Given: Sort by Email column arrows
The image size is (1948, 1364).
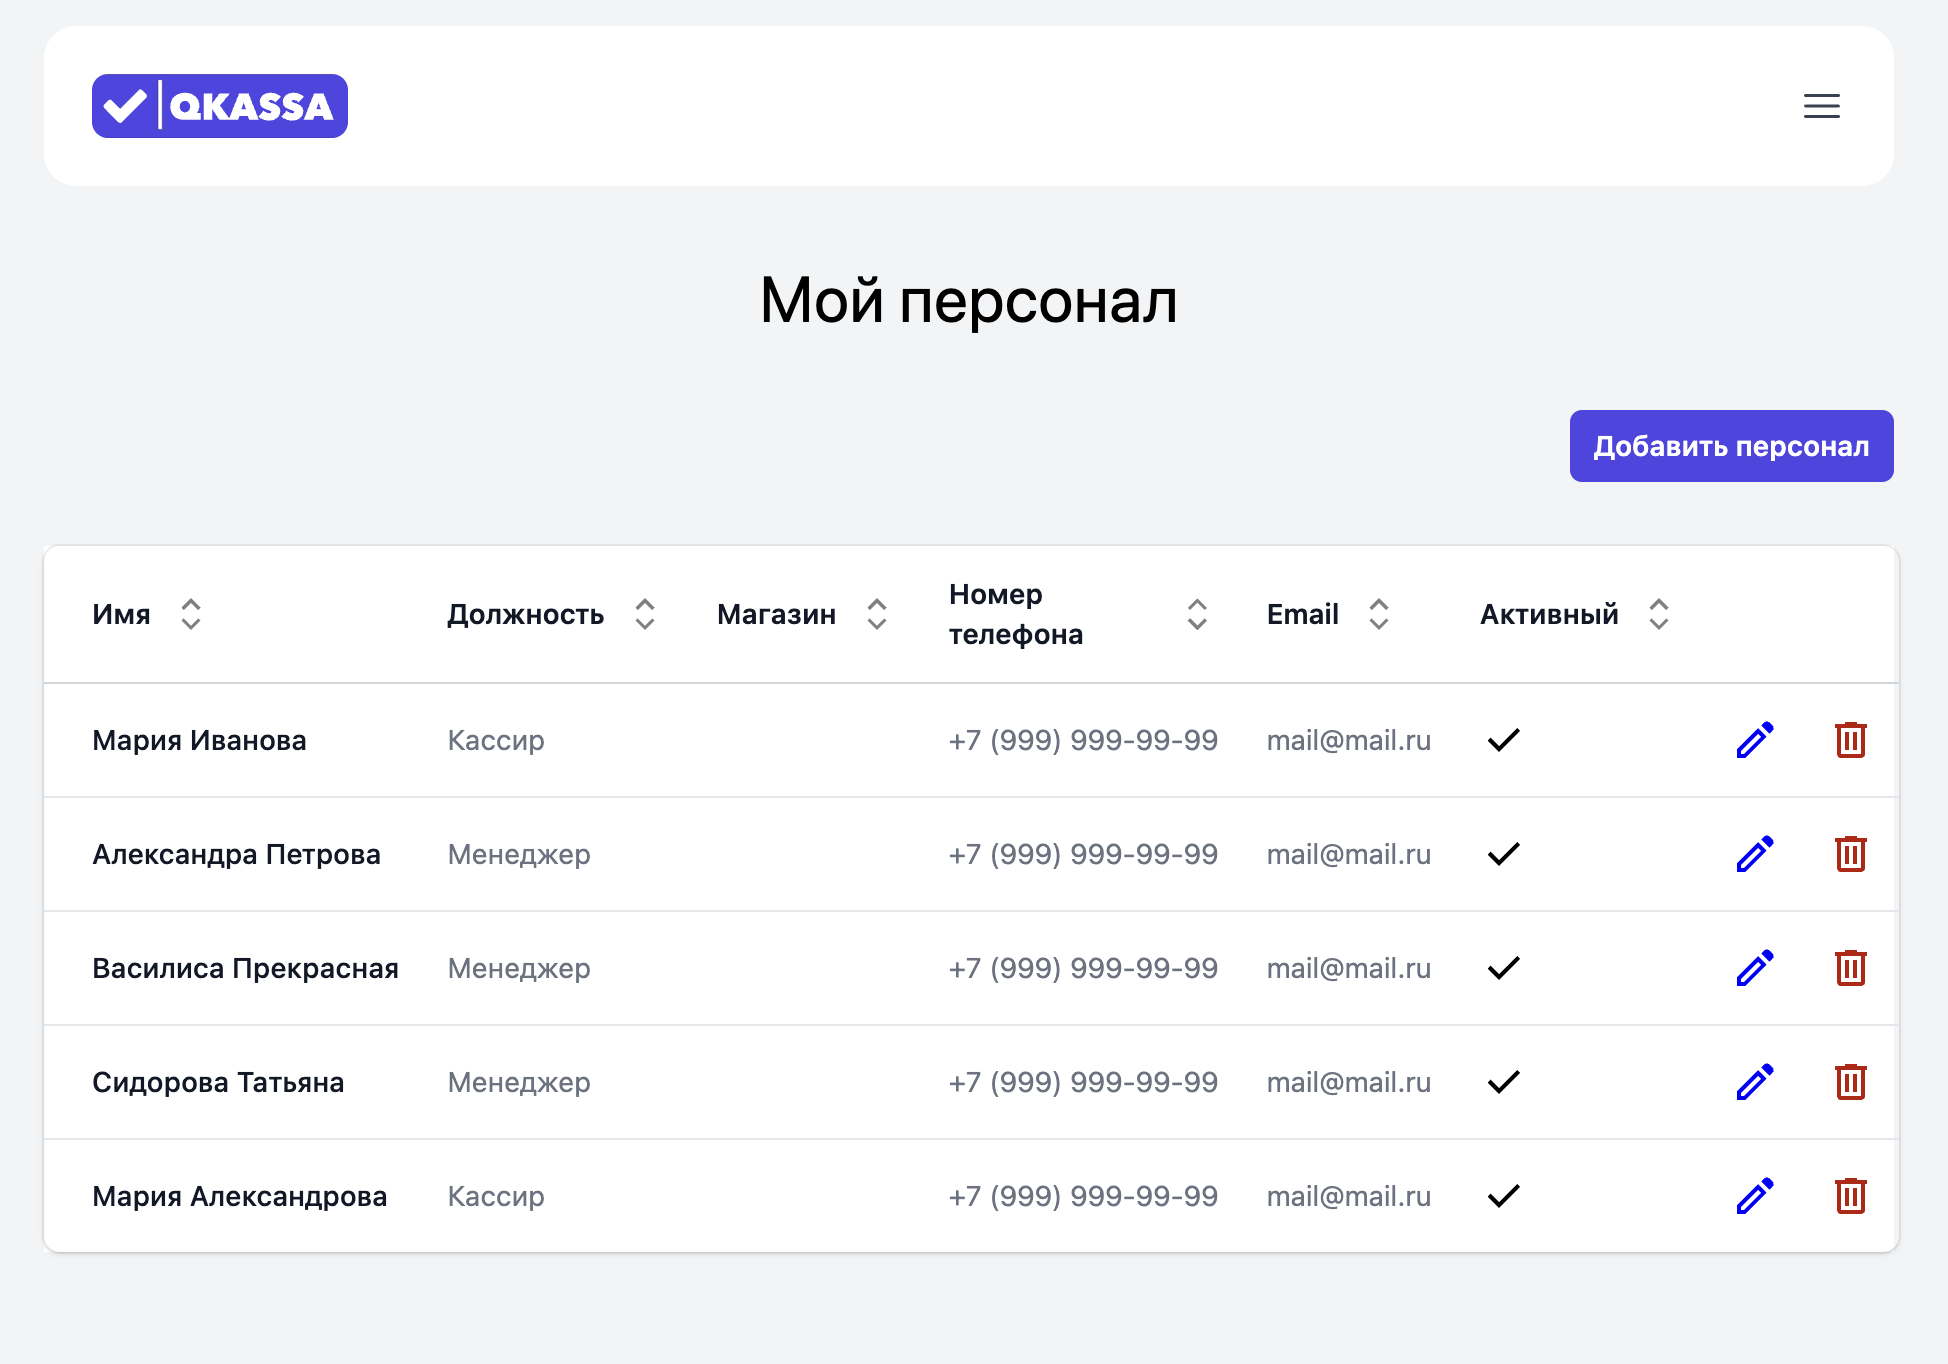Looking at the screenshot, I should [1379, 614].
